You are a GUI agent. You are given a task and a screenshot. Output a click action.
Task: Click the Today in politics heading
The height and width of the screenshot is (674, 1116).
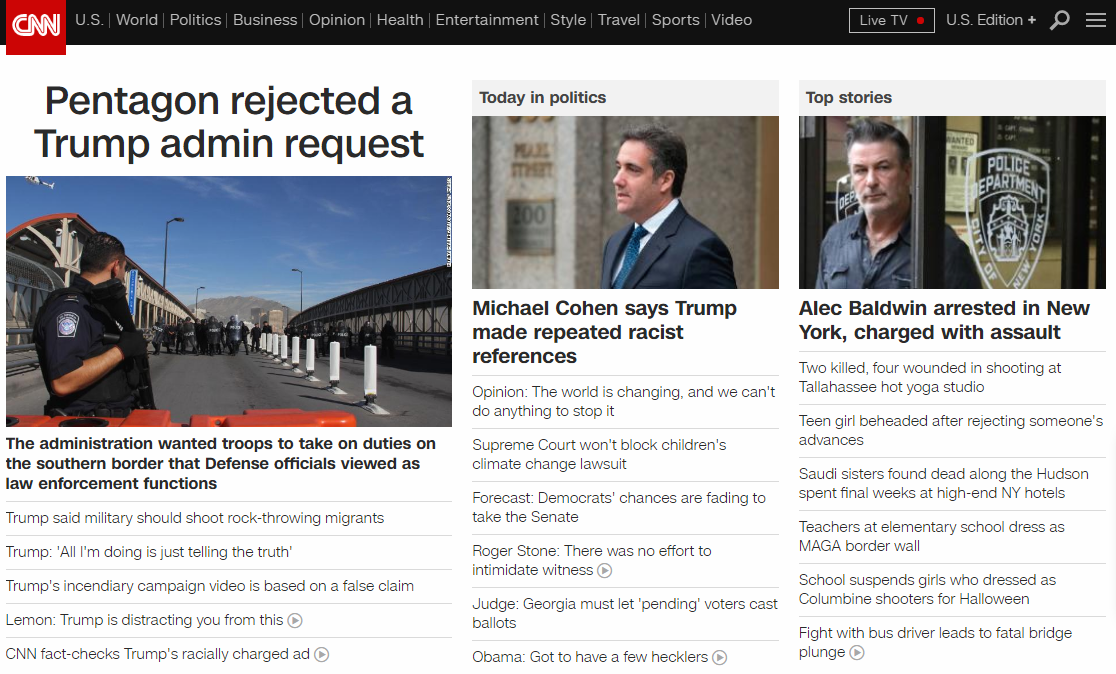(x=542, y=98)
